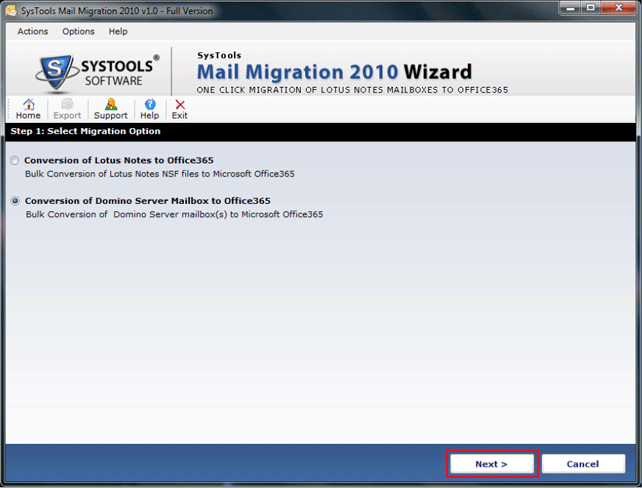Viewport: 642px width, 488px height.
Task: Click the Help toolbar icon
Action: click(x=149, y=109)
